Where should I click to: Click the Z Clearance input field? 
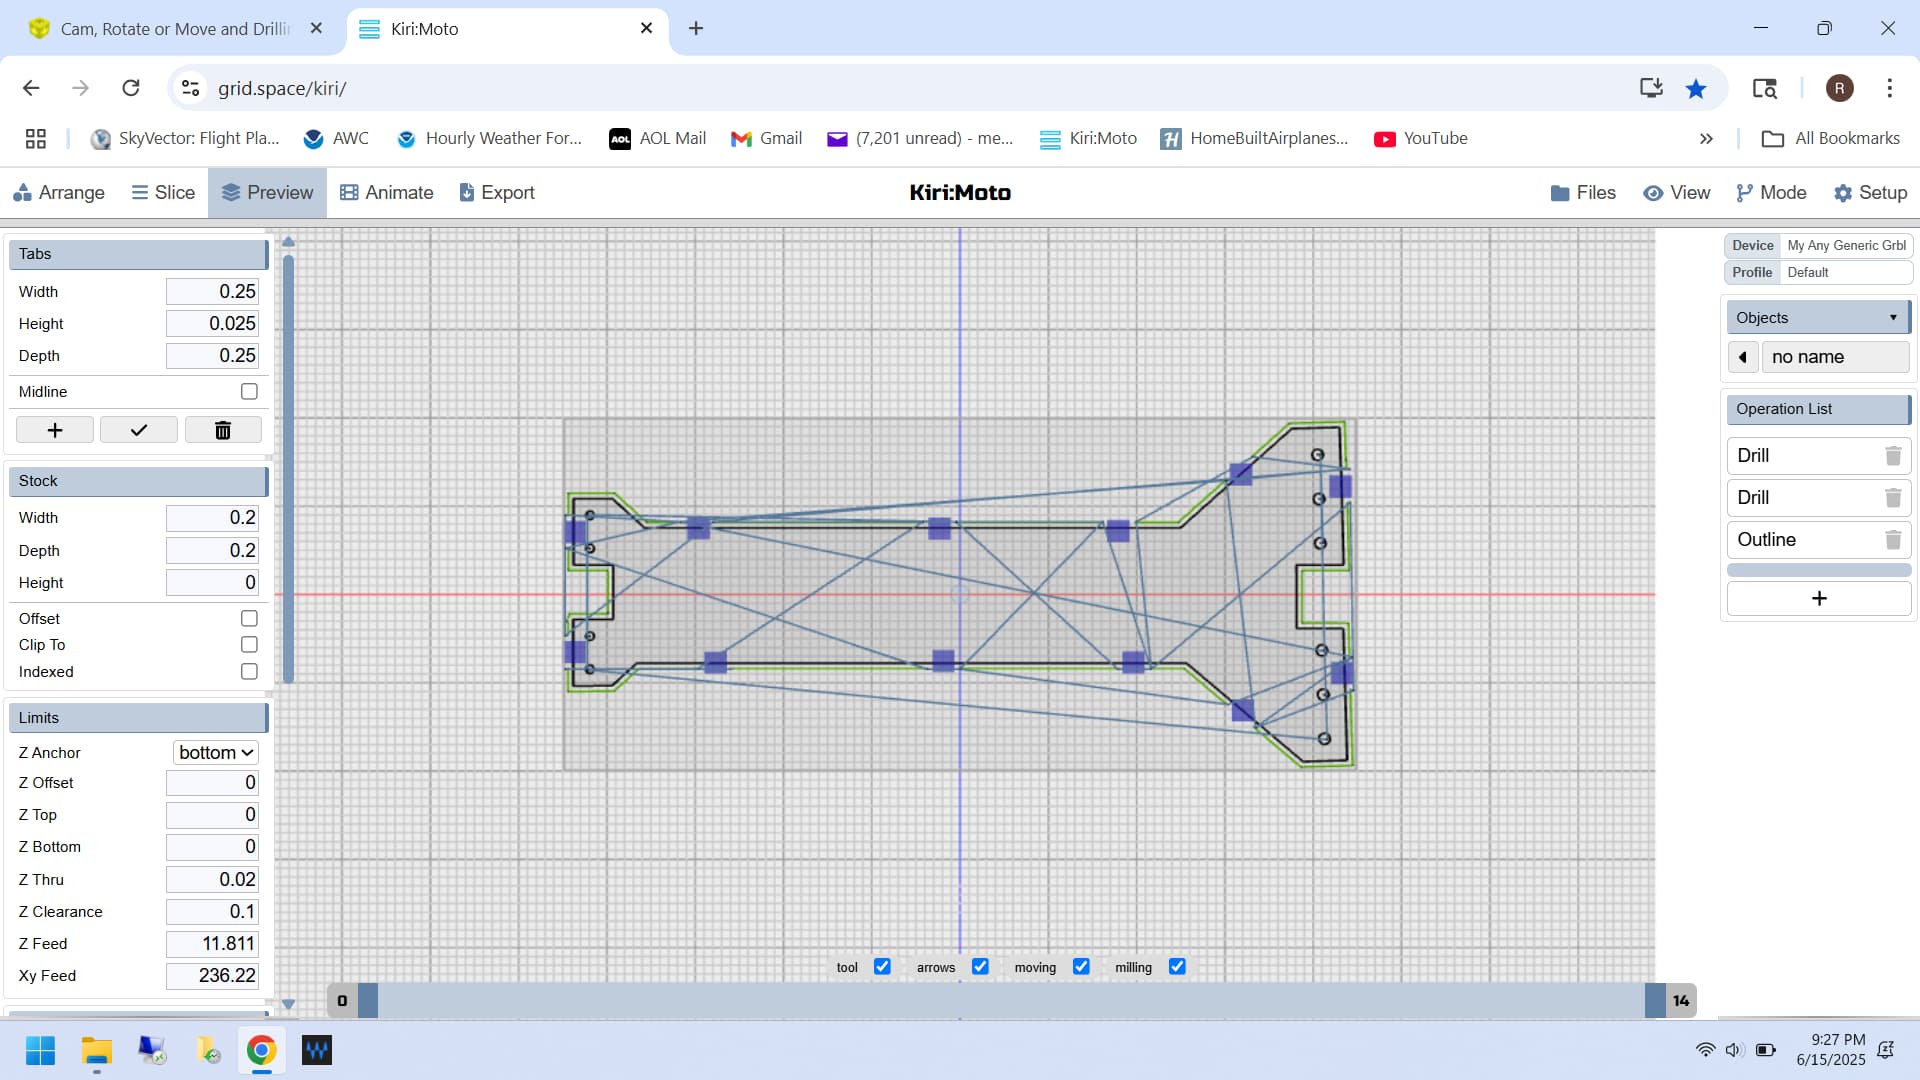(212, 912)
